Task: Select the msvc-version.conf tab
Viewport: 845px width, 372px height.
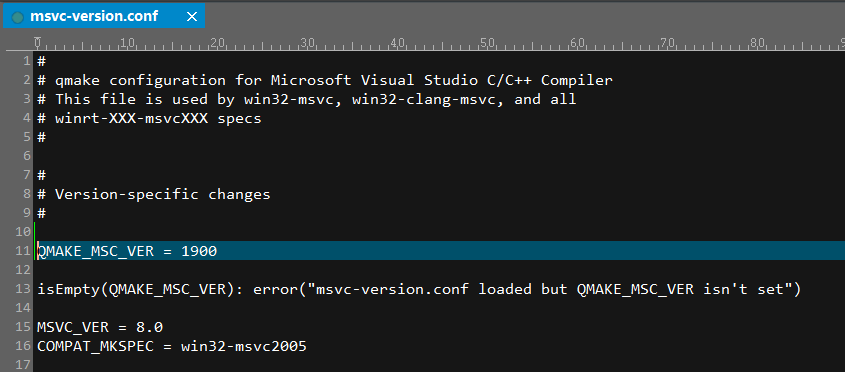Action: coord(103,16)
